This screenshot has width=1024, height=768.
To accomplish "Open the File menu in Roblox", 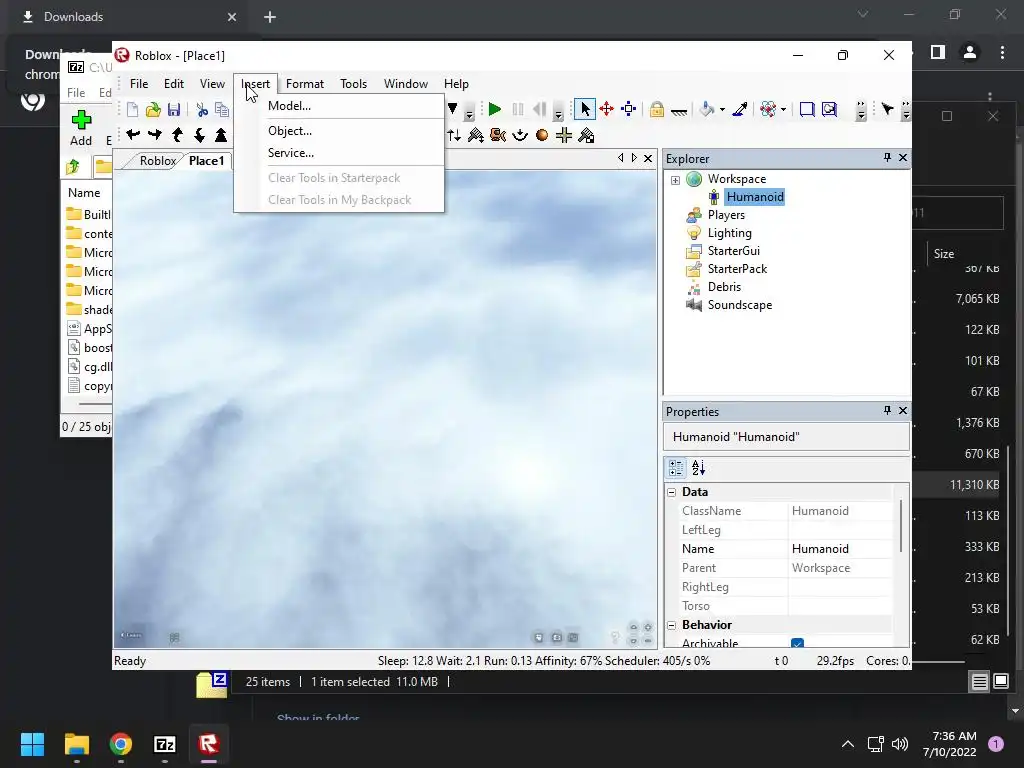I will point(138,84).
